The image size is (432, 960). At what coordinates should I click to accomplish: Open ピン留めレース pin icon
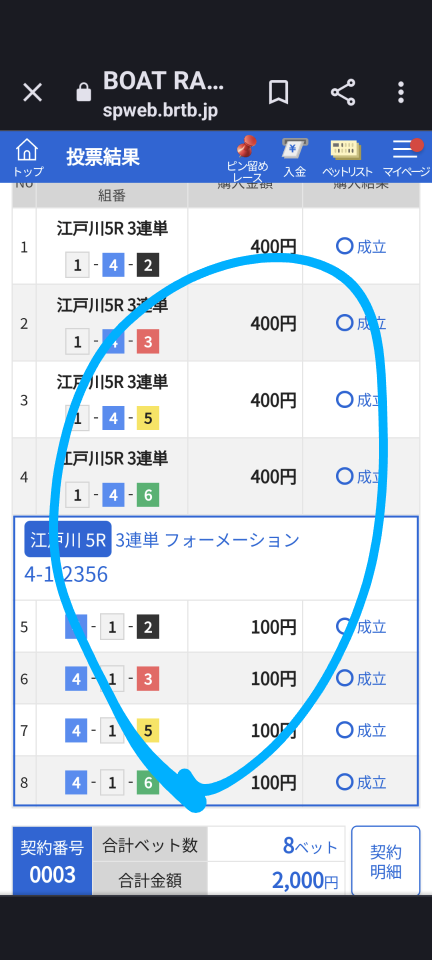click(247, 159)
